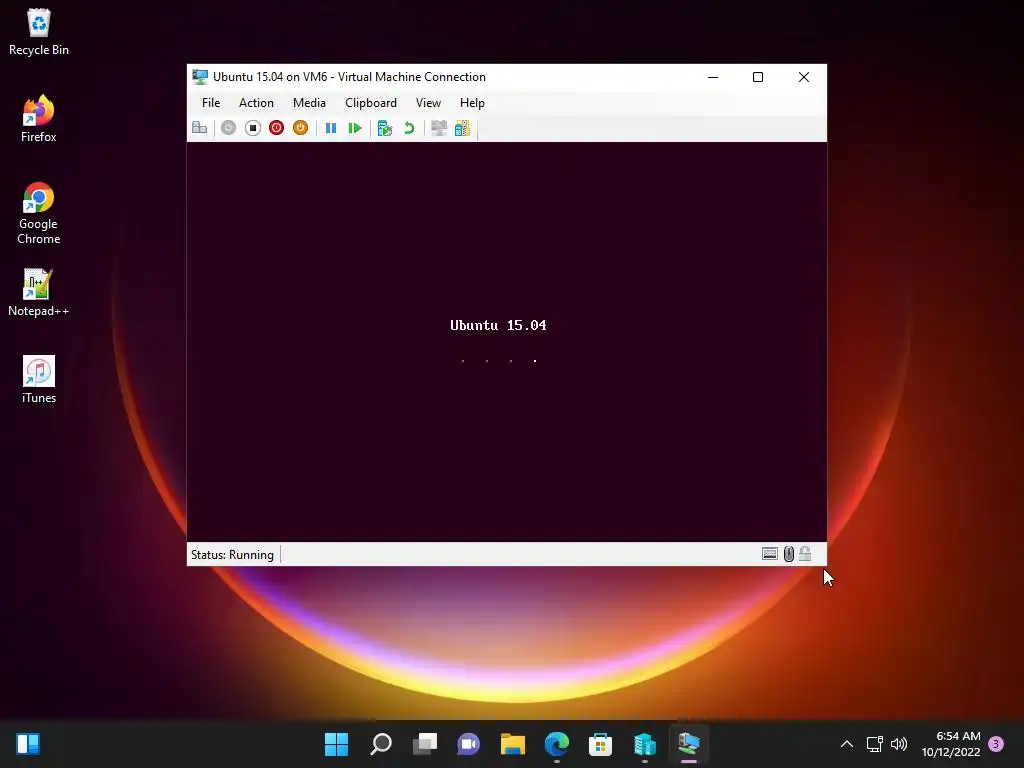The width and height of the screenshot is (1024, 768).
Task: Open Task View from the taskbar
Action: click(x=425, y=744)
